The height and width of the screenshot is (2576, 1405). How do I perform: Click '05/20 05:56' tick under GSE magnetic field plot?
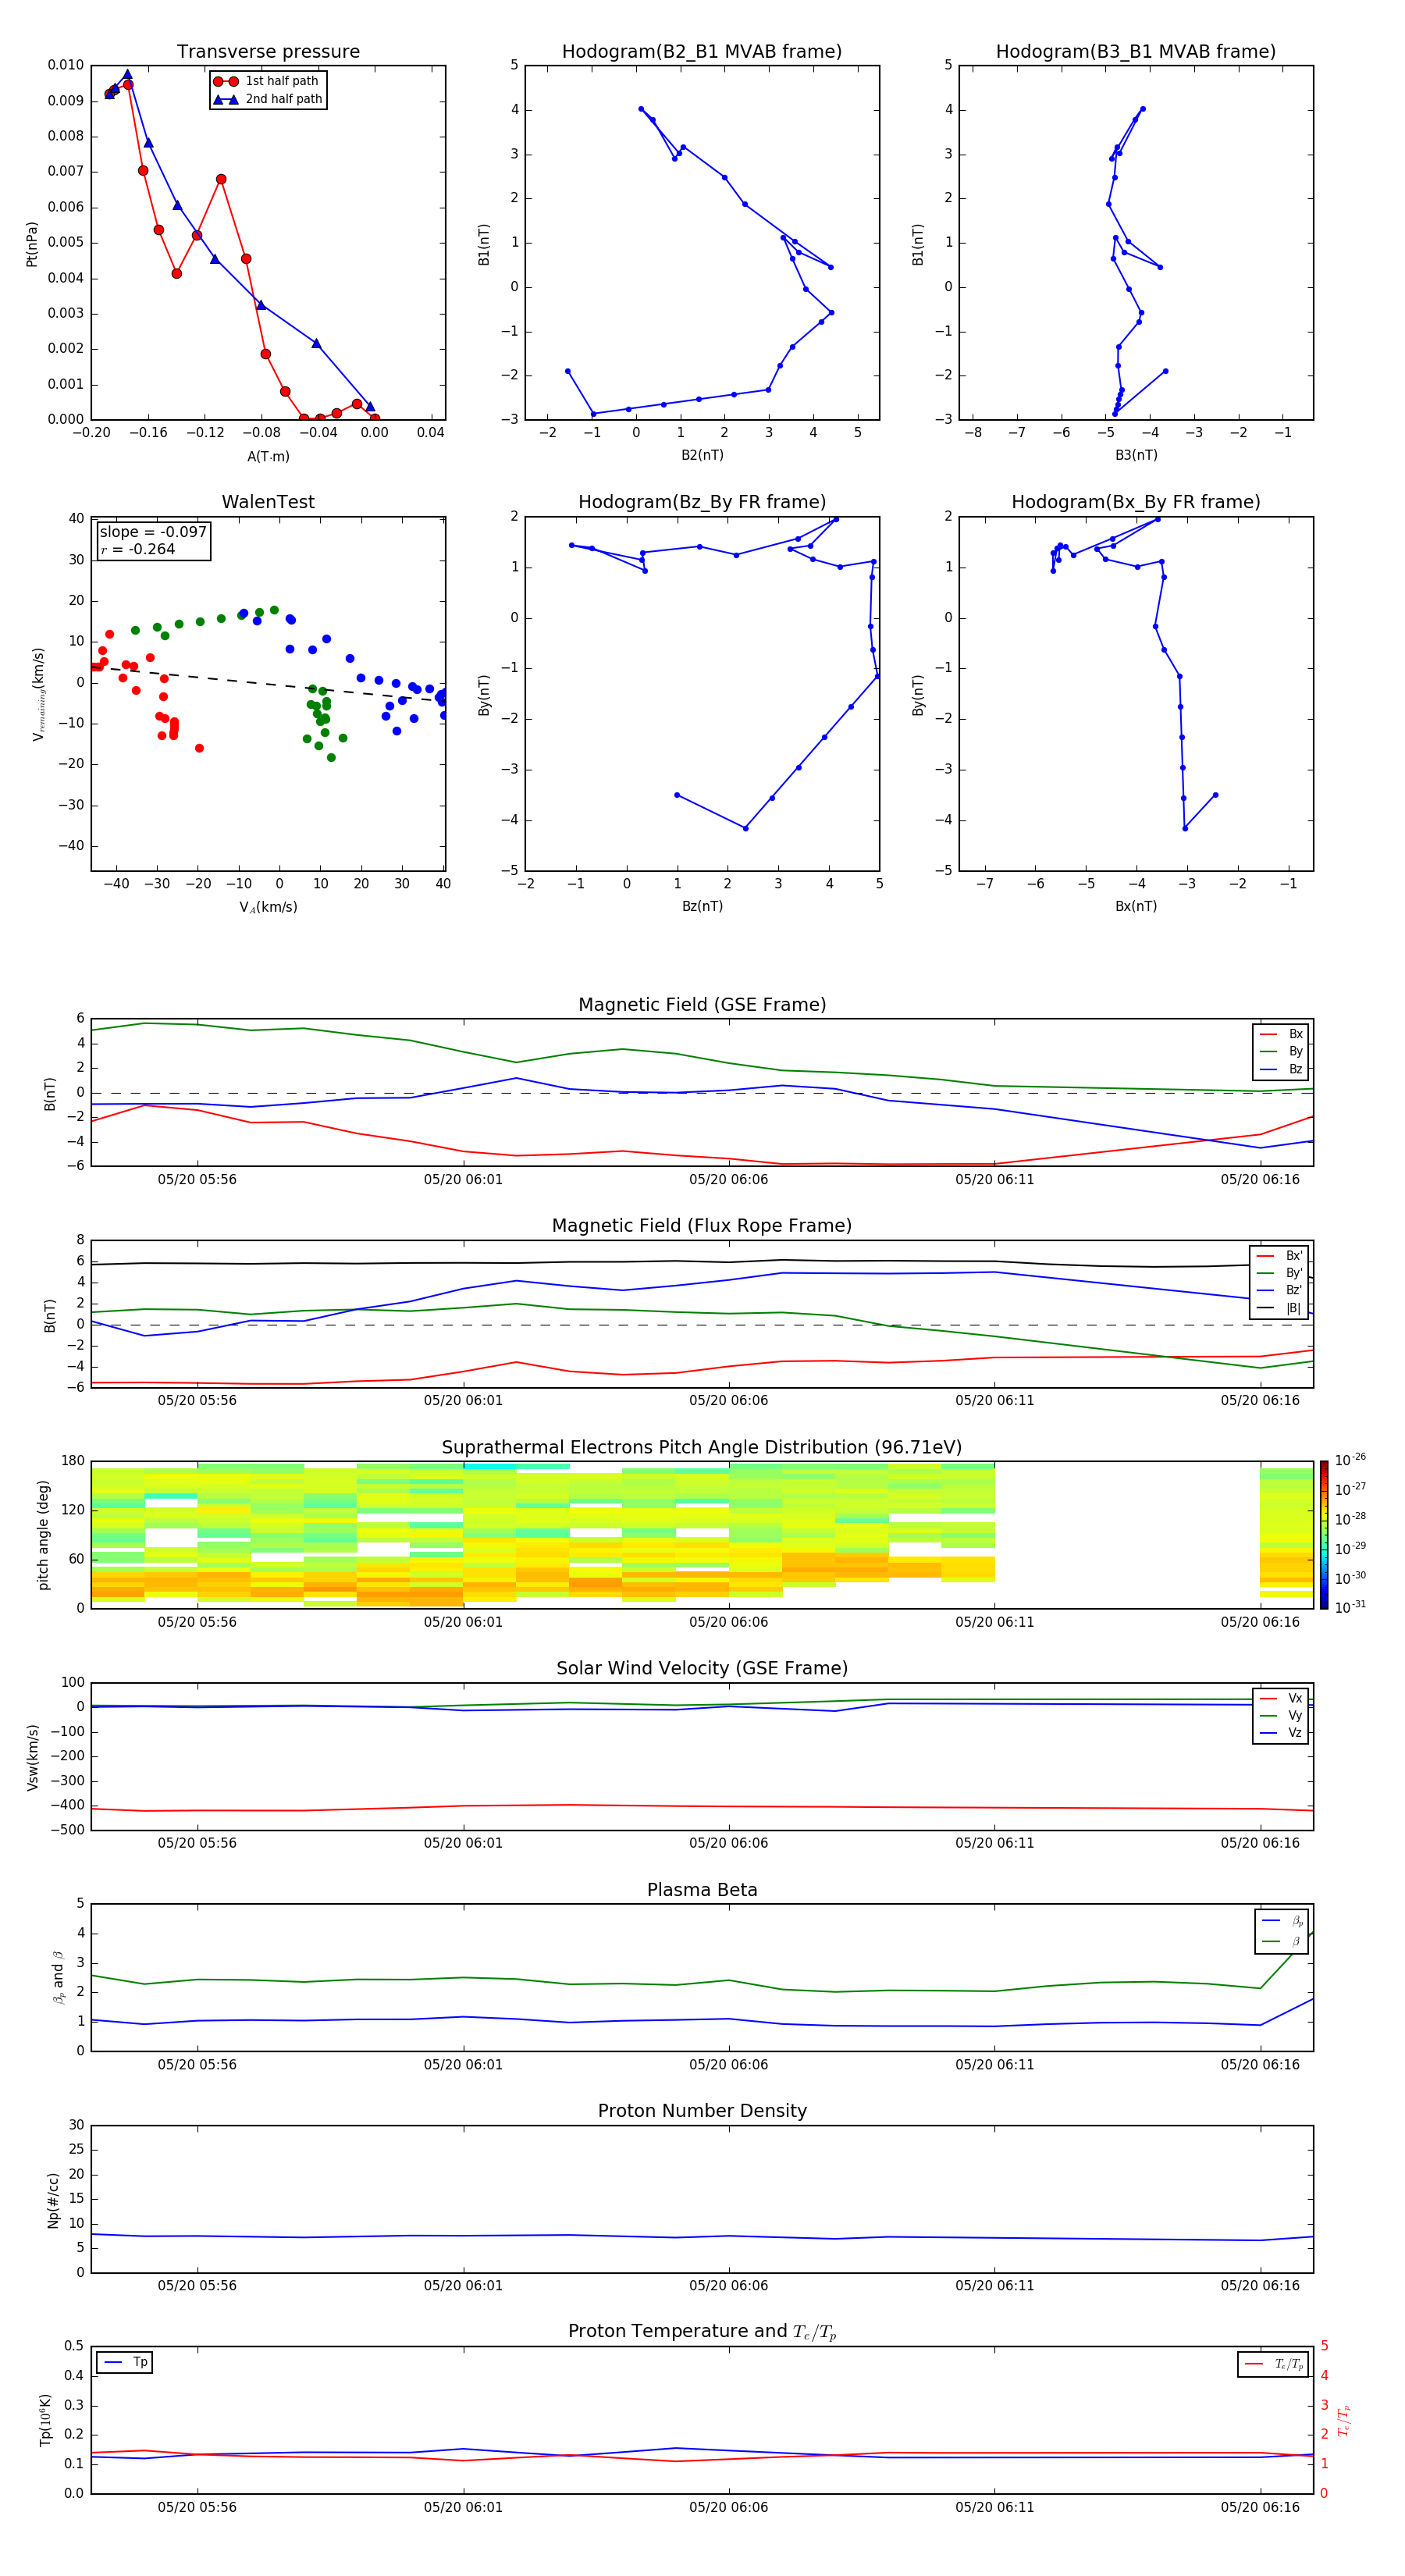pyautogui.click(x=197, y=1180)
